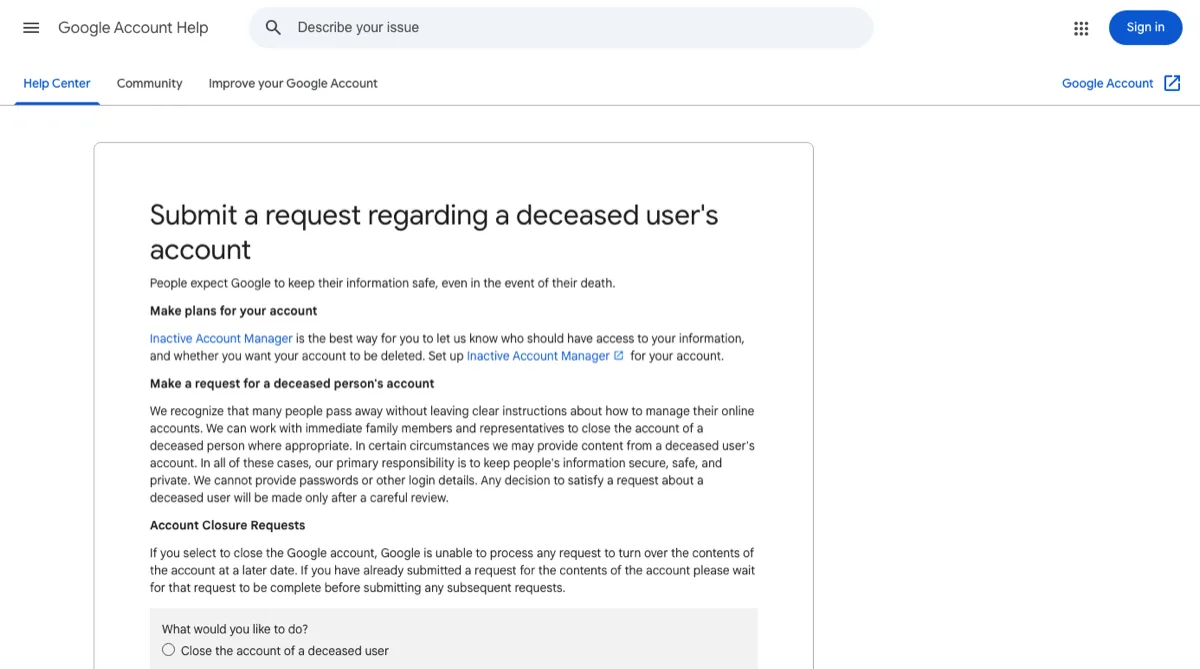Click the Sign in button

coord(1145,28)
